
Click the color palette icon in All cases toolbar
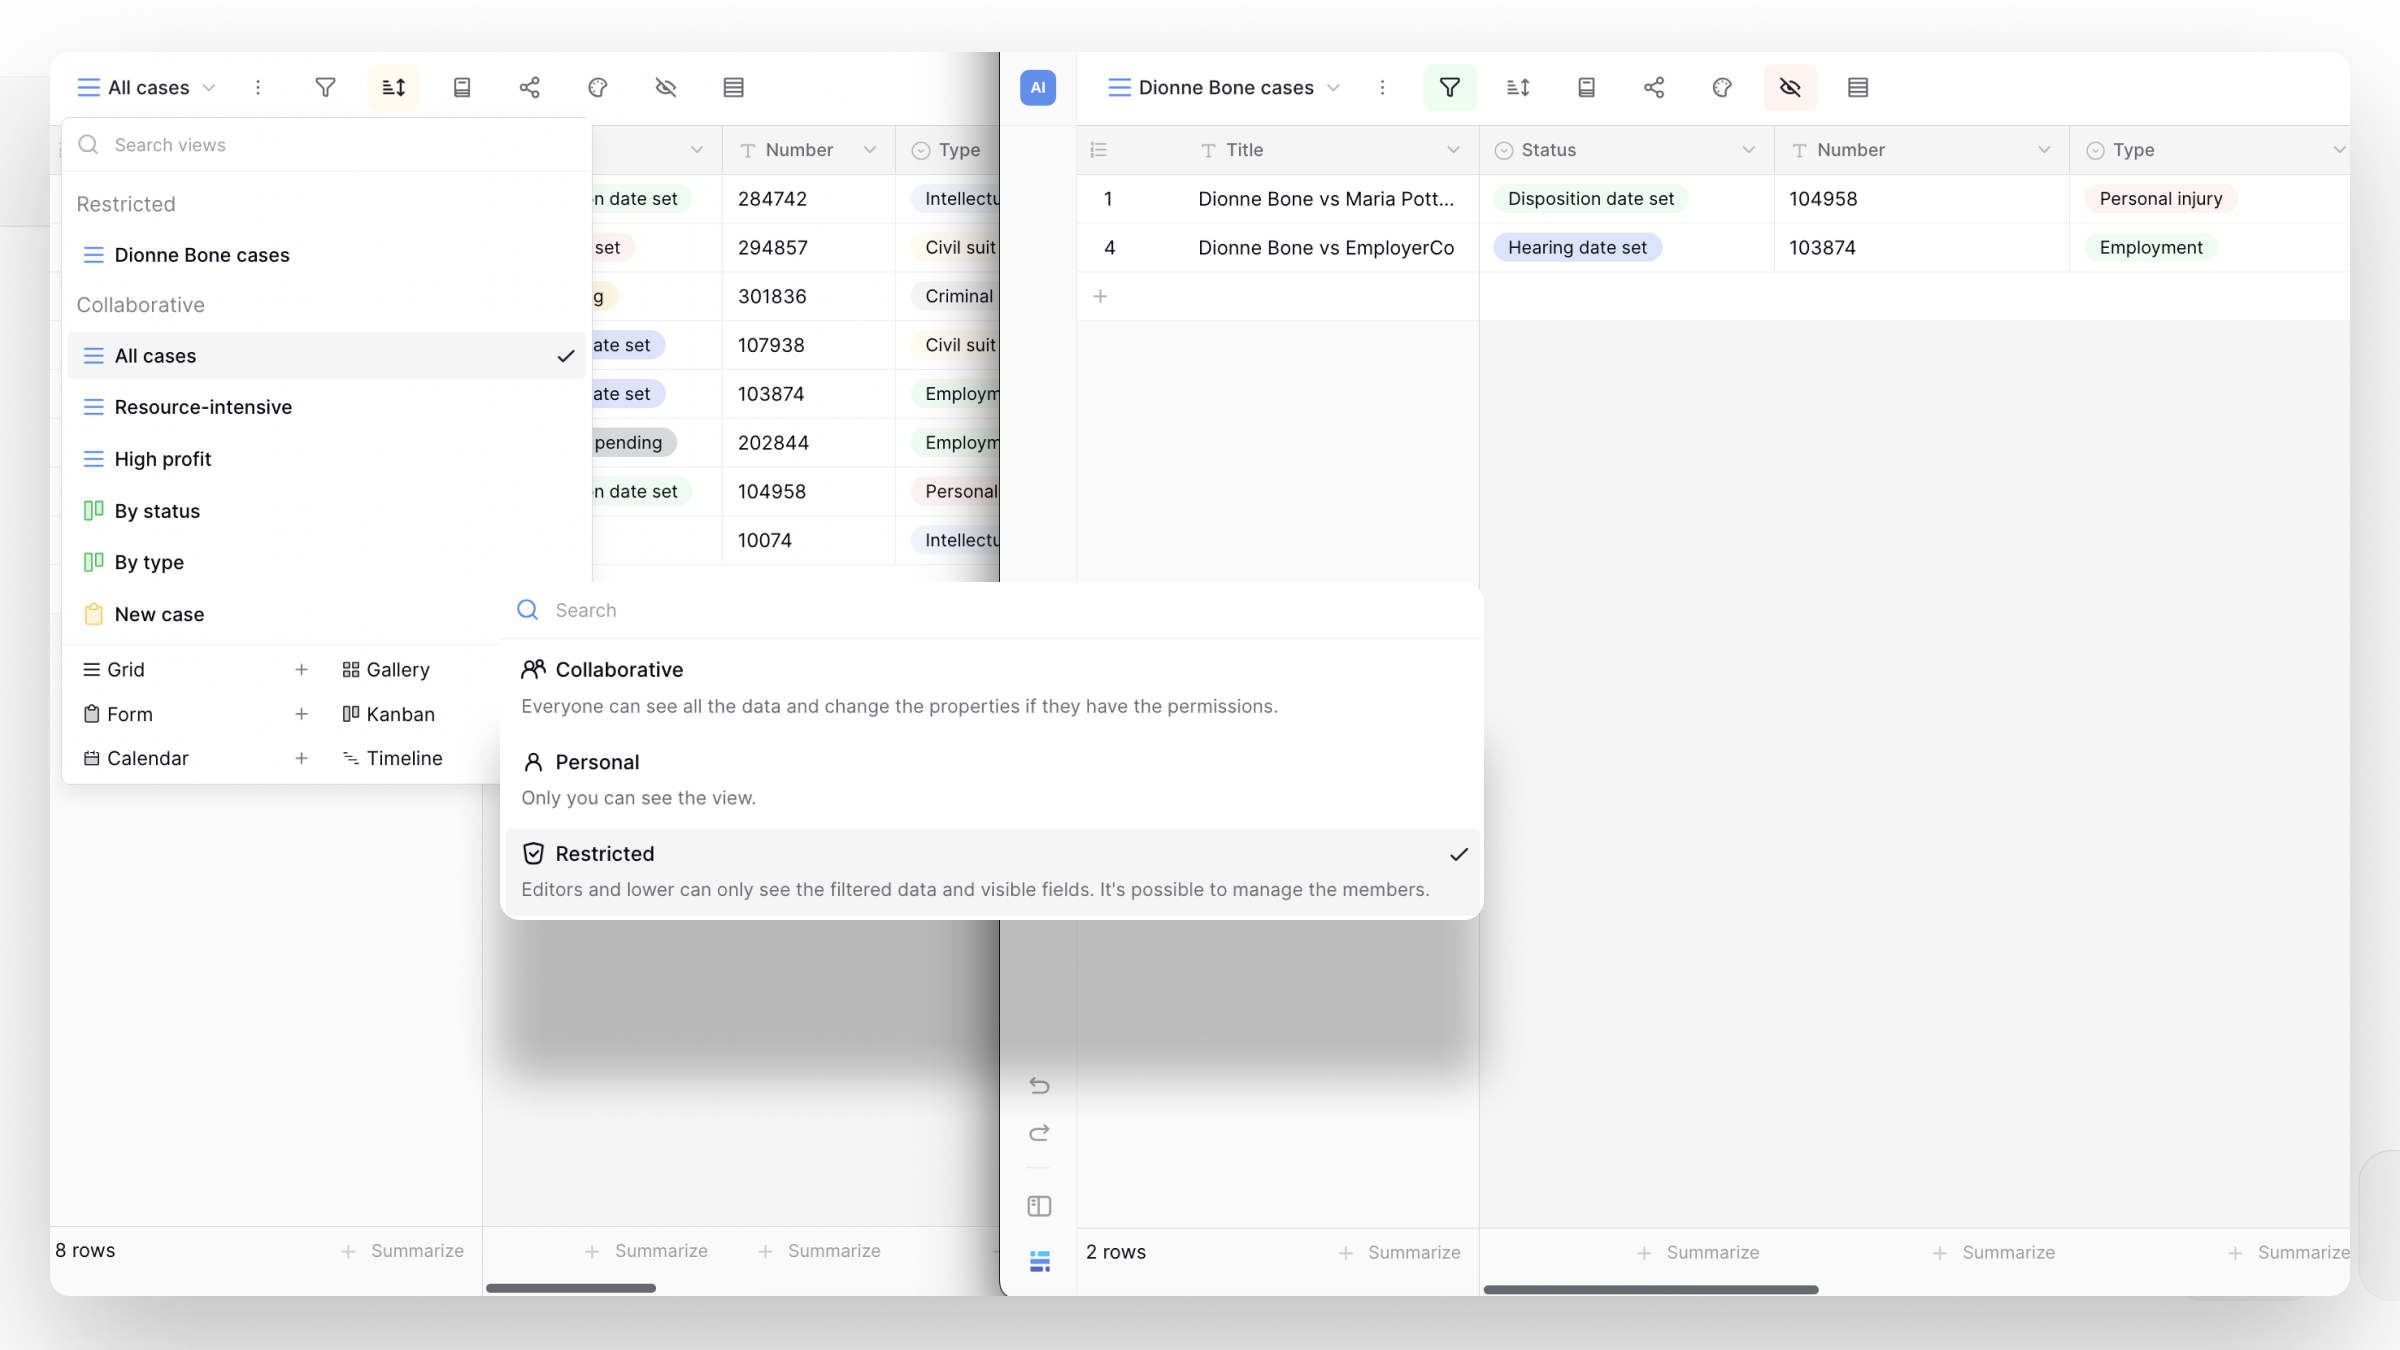coord(598,88)
